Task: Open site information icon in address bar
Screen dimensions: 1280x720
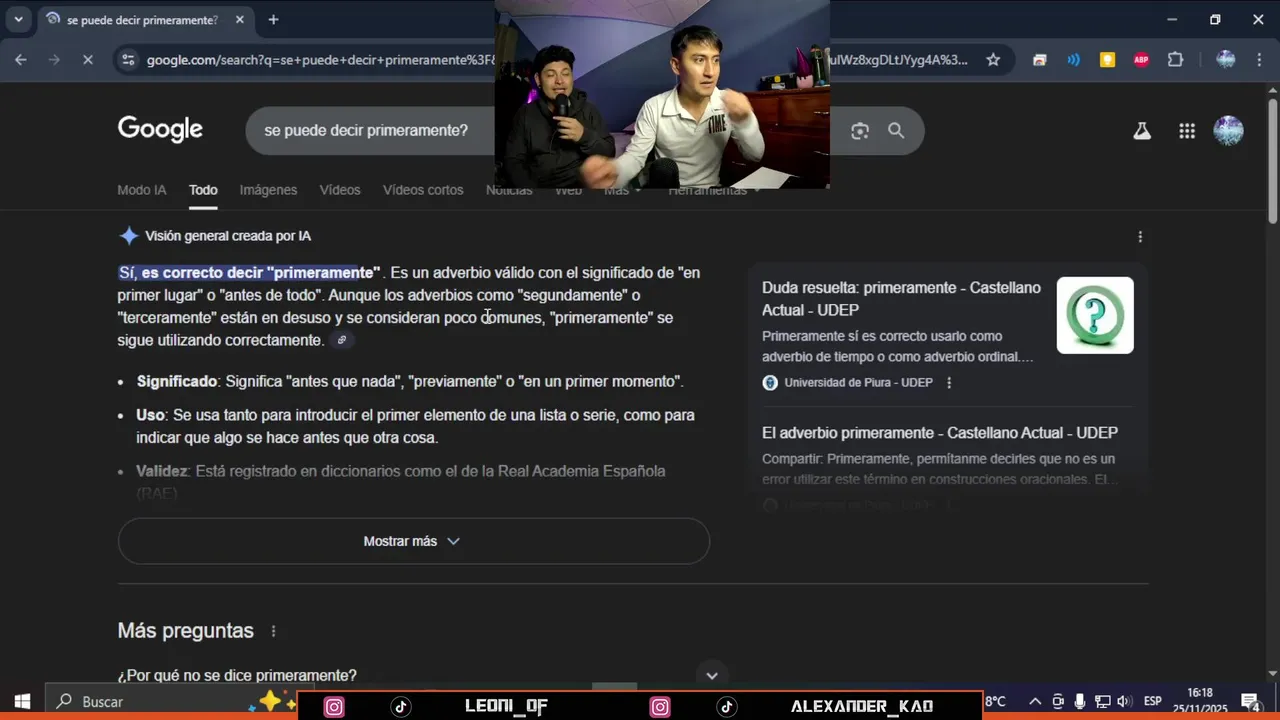Action: point(127,60)
